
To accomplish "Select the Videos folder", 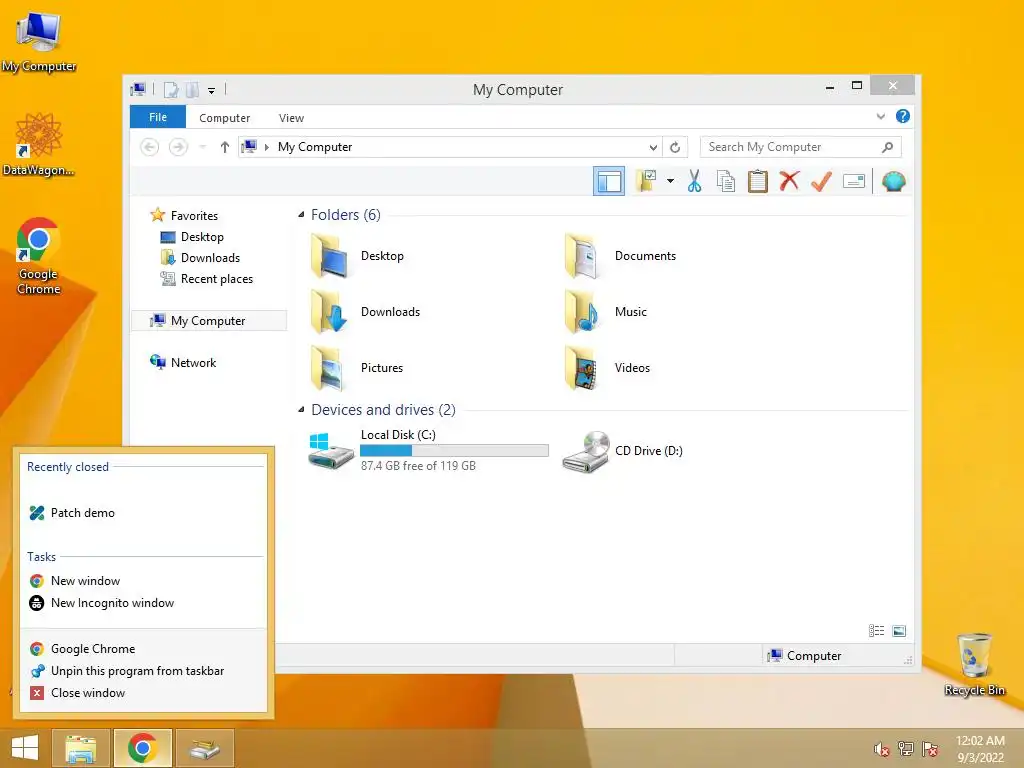I will pyautogui.click(x=607, y=368).
